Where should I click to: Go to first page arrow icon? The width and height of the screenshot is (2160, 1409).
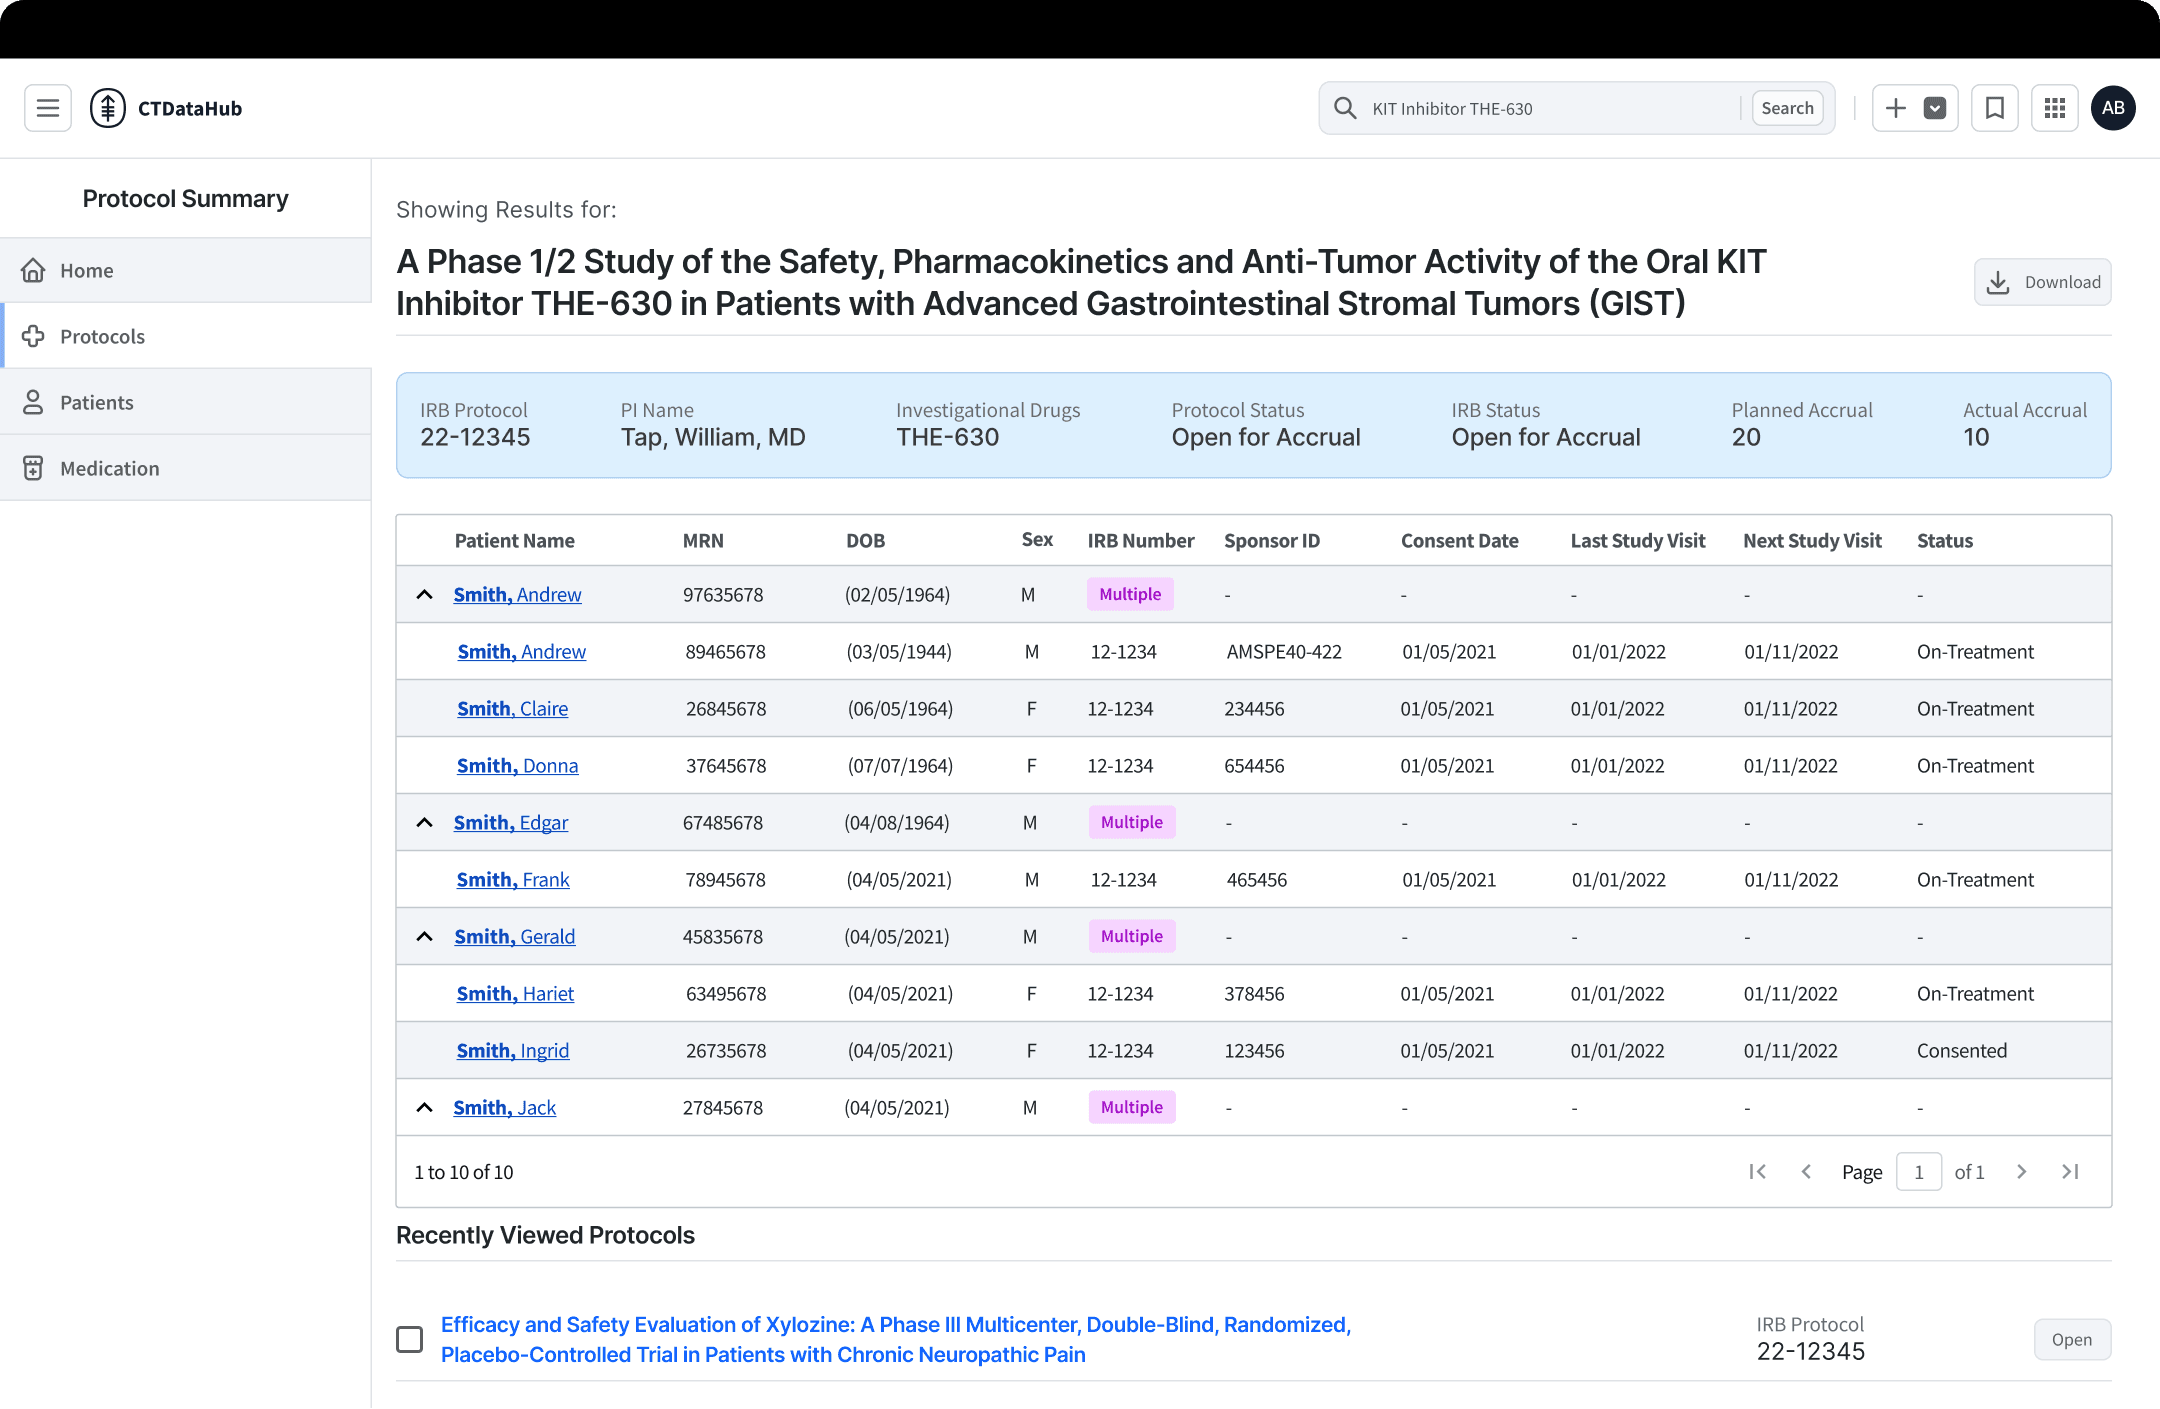click(x=1758, y=1172)
